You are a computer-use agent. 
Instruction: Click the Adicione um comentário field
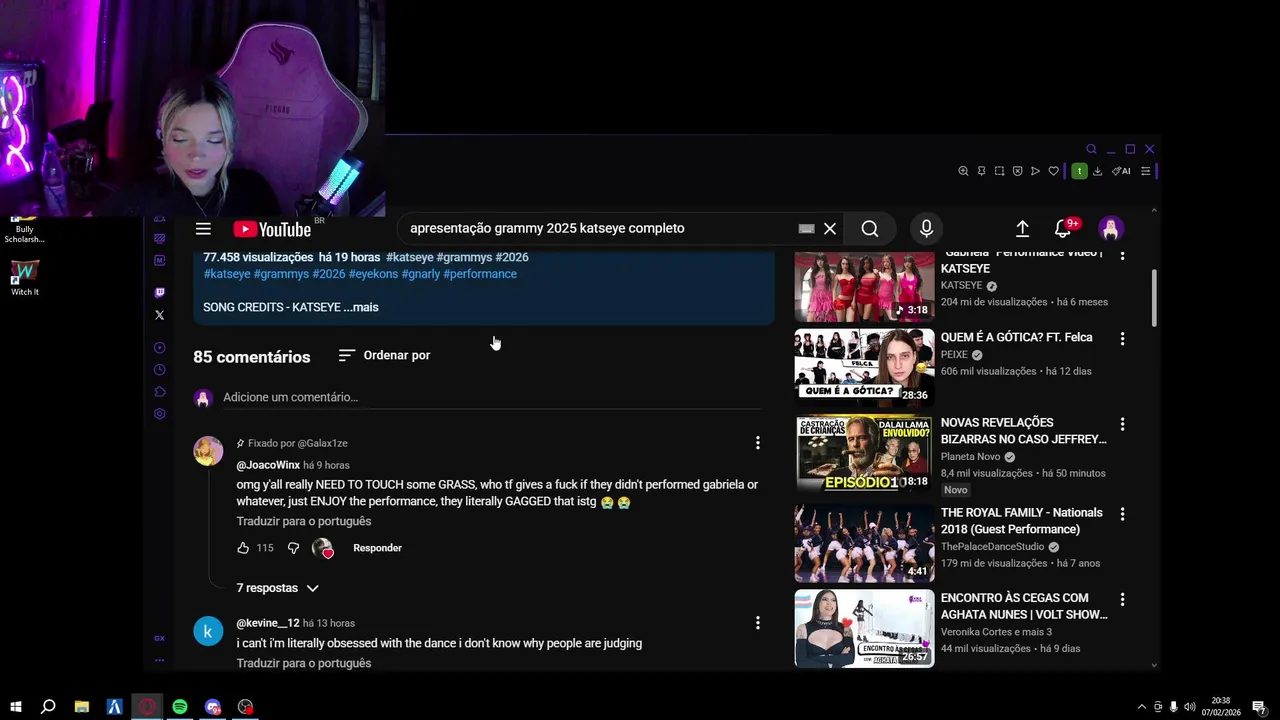click(x=491, y=398)
